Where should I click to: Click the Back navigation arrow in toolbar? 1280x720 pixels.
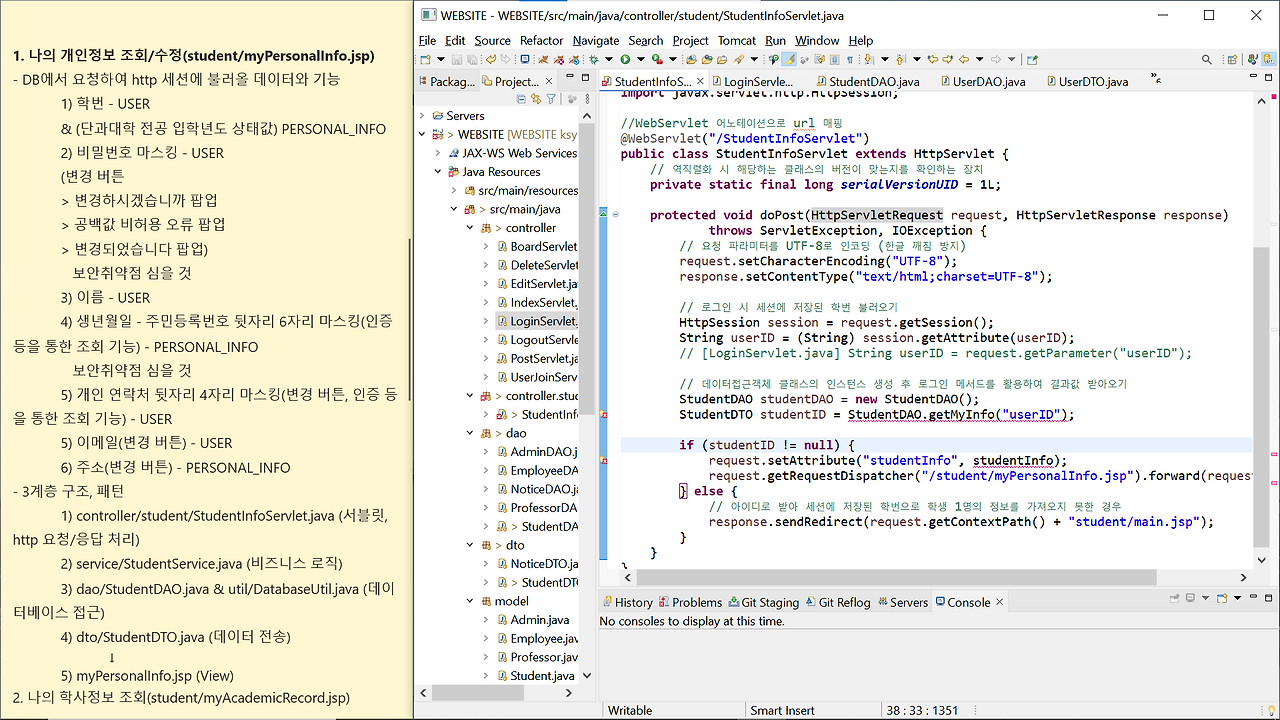[x=964, y=60]
